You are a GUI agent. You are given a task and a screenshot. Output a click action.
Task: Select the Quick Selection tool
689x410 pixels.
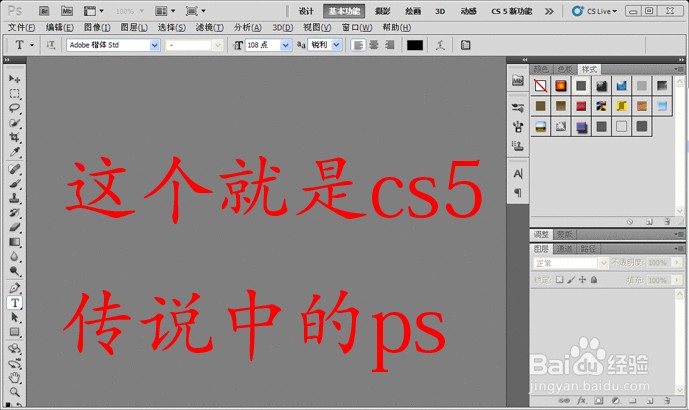click(15, 123)
